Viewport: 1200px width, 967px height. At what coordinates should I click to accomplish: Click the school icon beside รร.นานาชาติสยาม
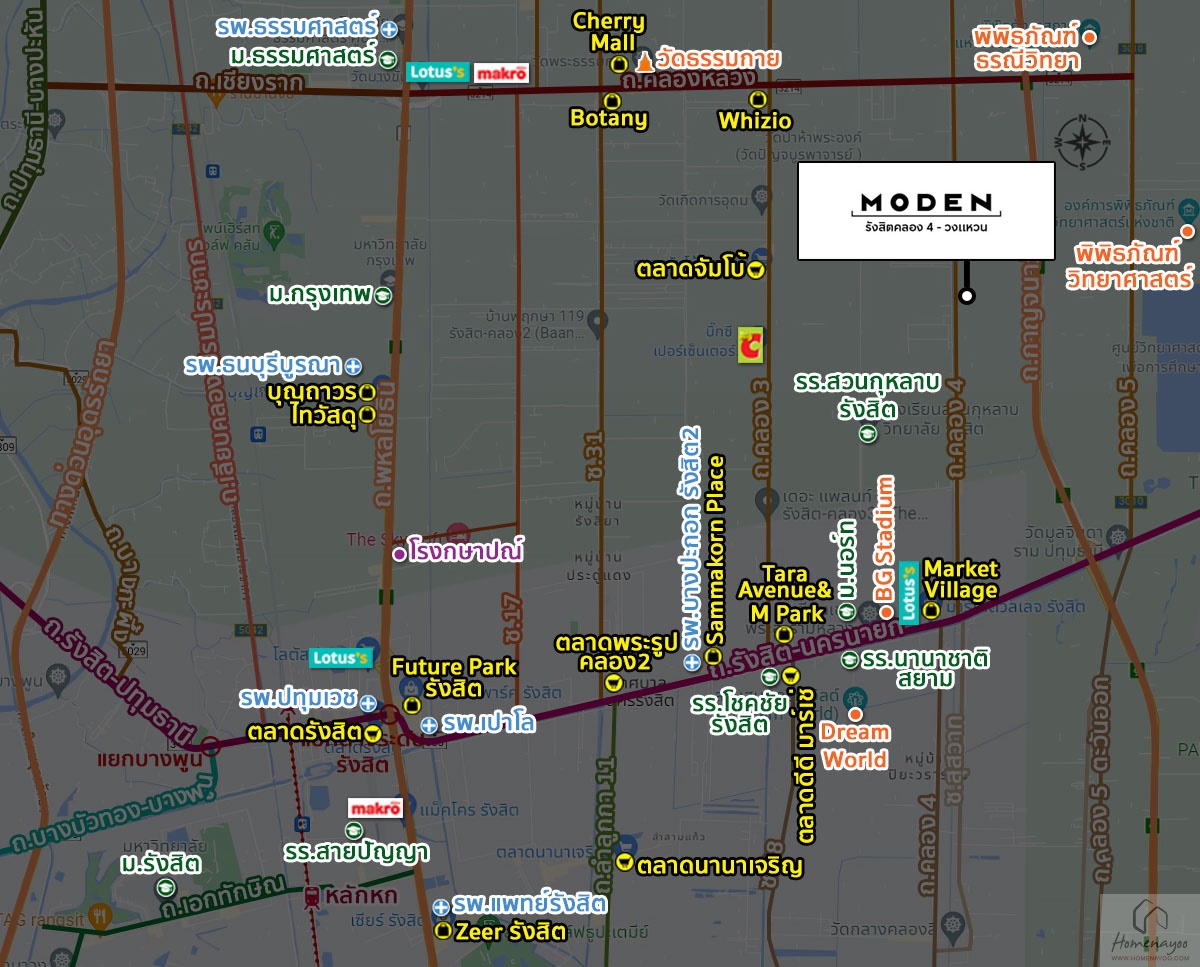point(849,660)
